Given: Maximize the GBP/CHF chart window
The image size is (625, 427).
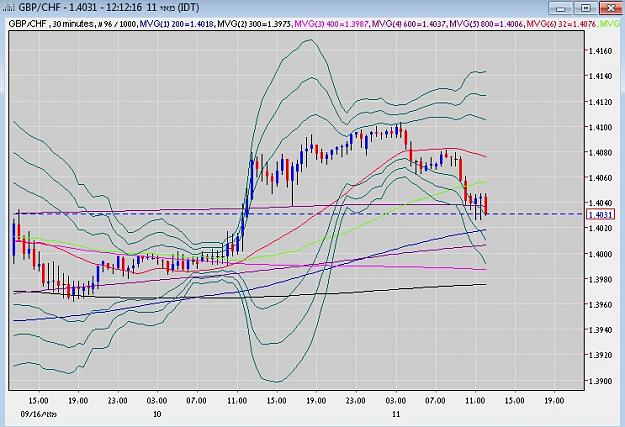Looking at the screenshot, I should pos(586,8).
